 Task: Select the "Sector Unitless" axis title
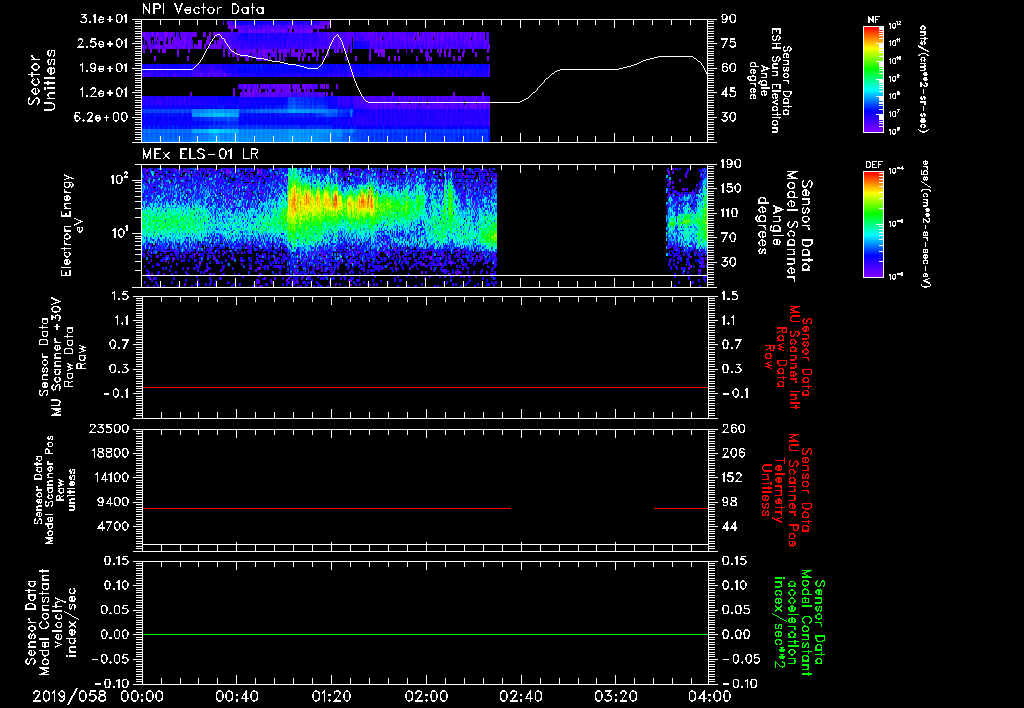[x=42, y=80]
